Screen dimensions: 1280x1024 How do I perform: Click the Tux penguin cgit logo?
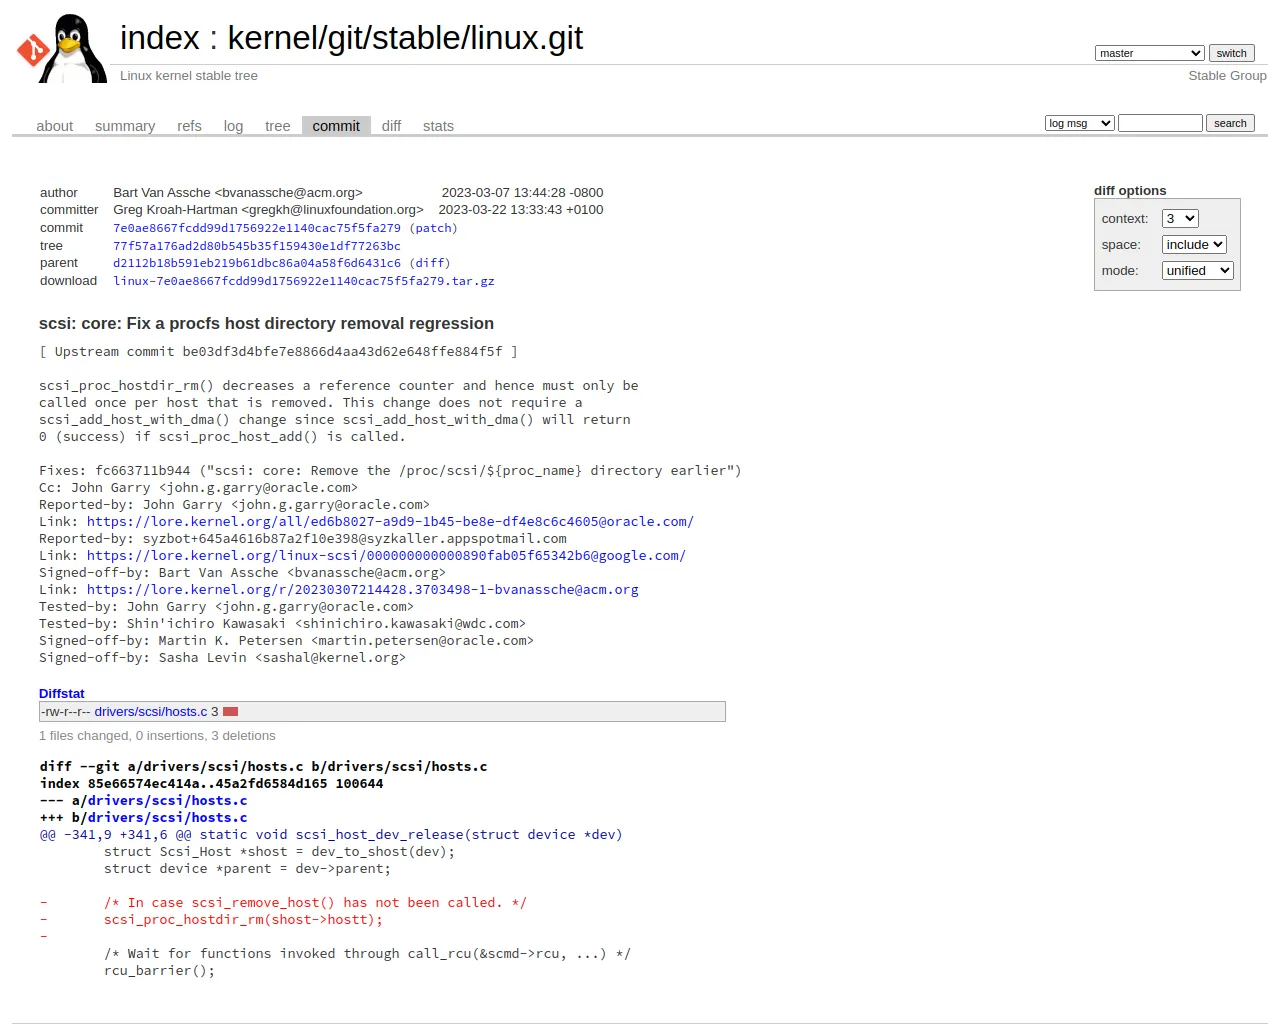(x=62, y=48)
